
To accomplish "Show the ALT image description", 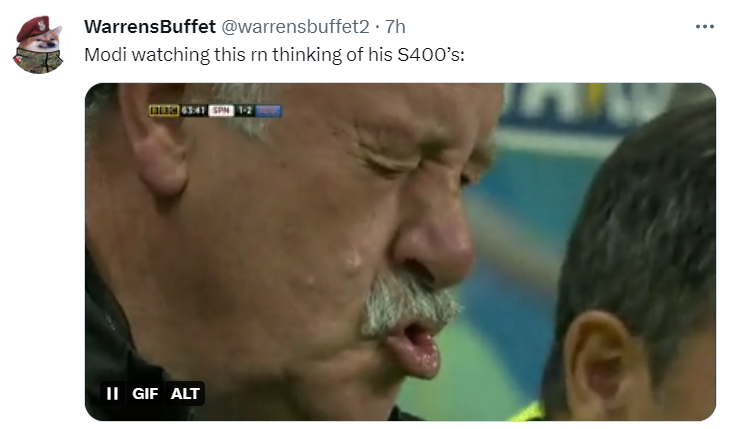I will (x=185, y=394).
